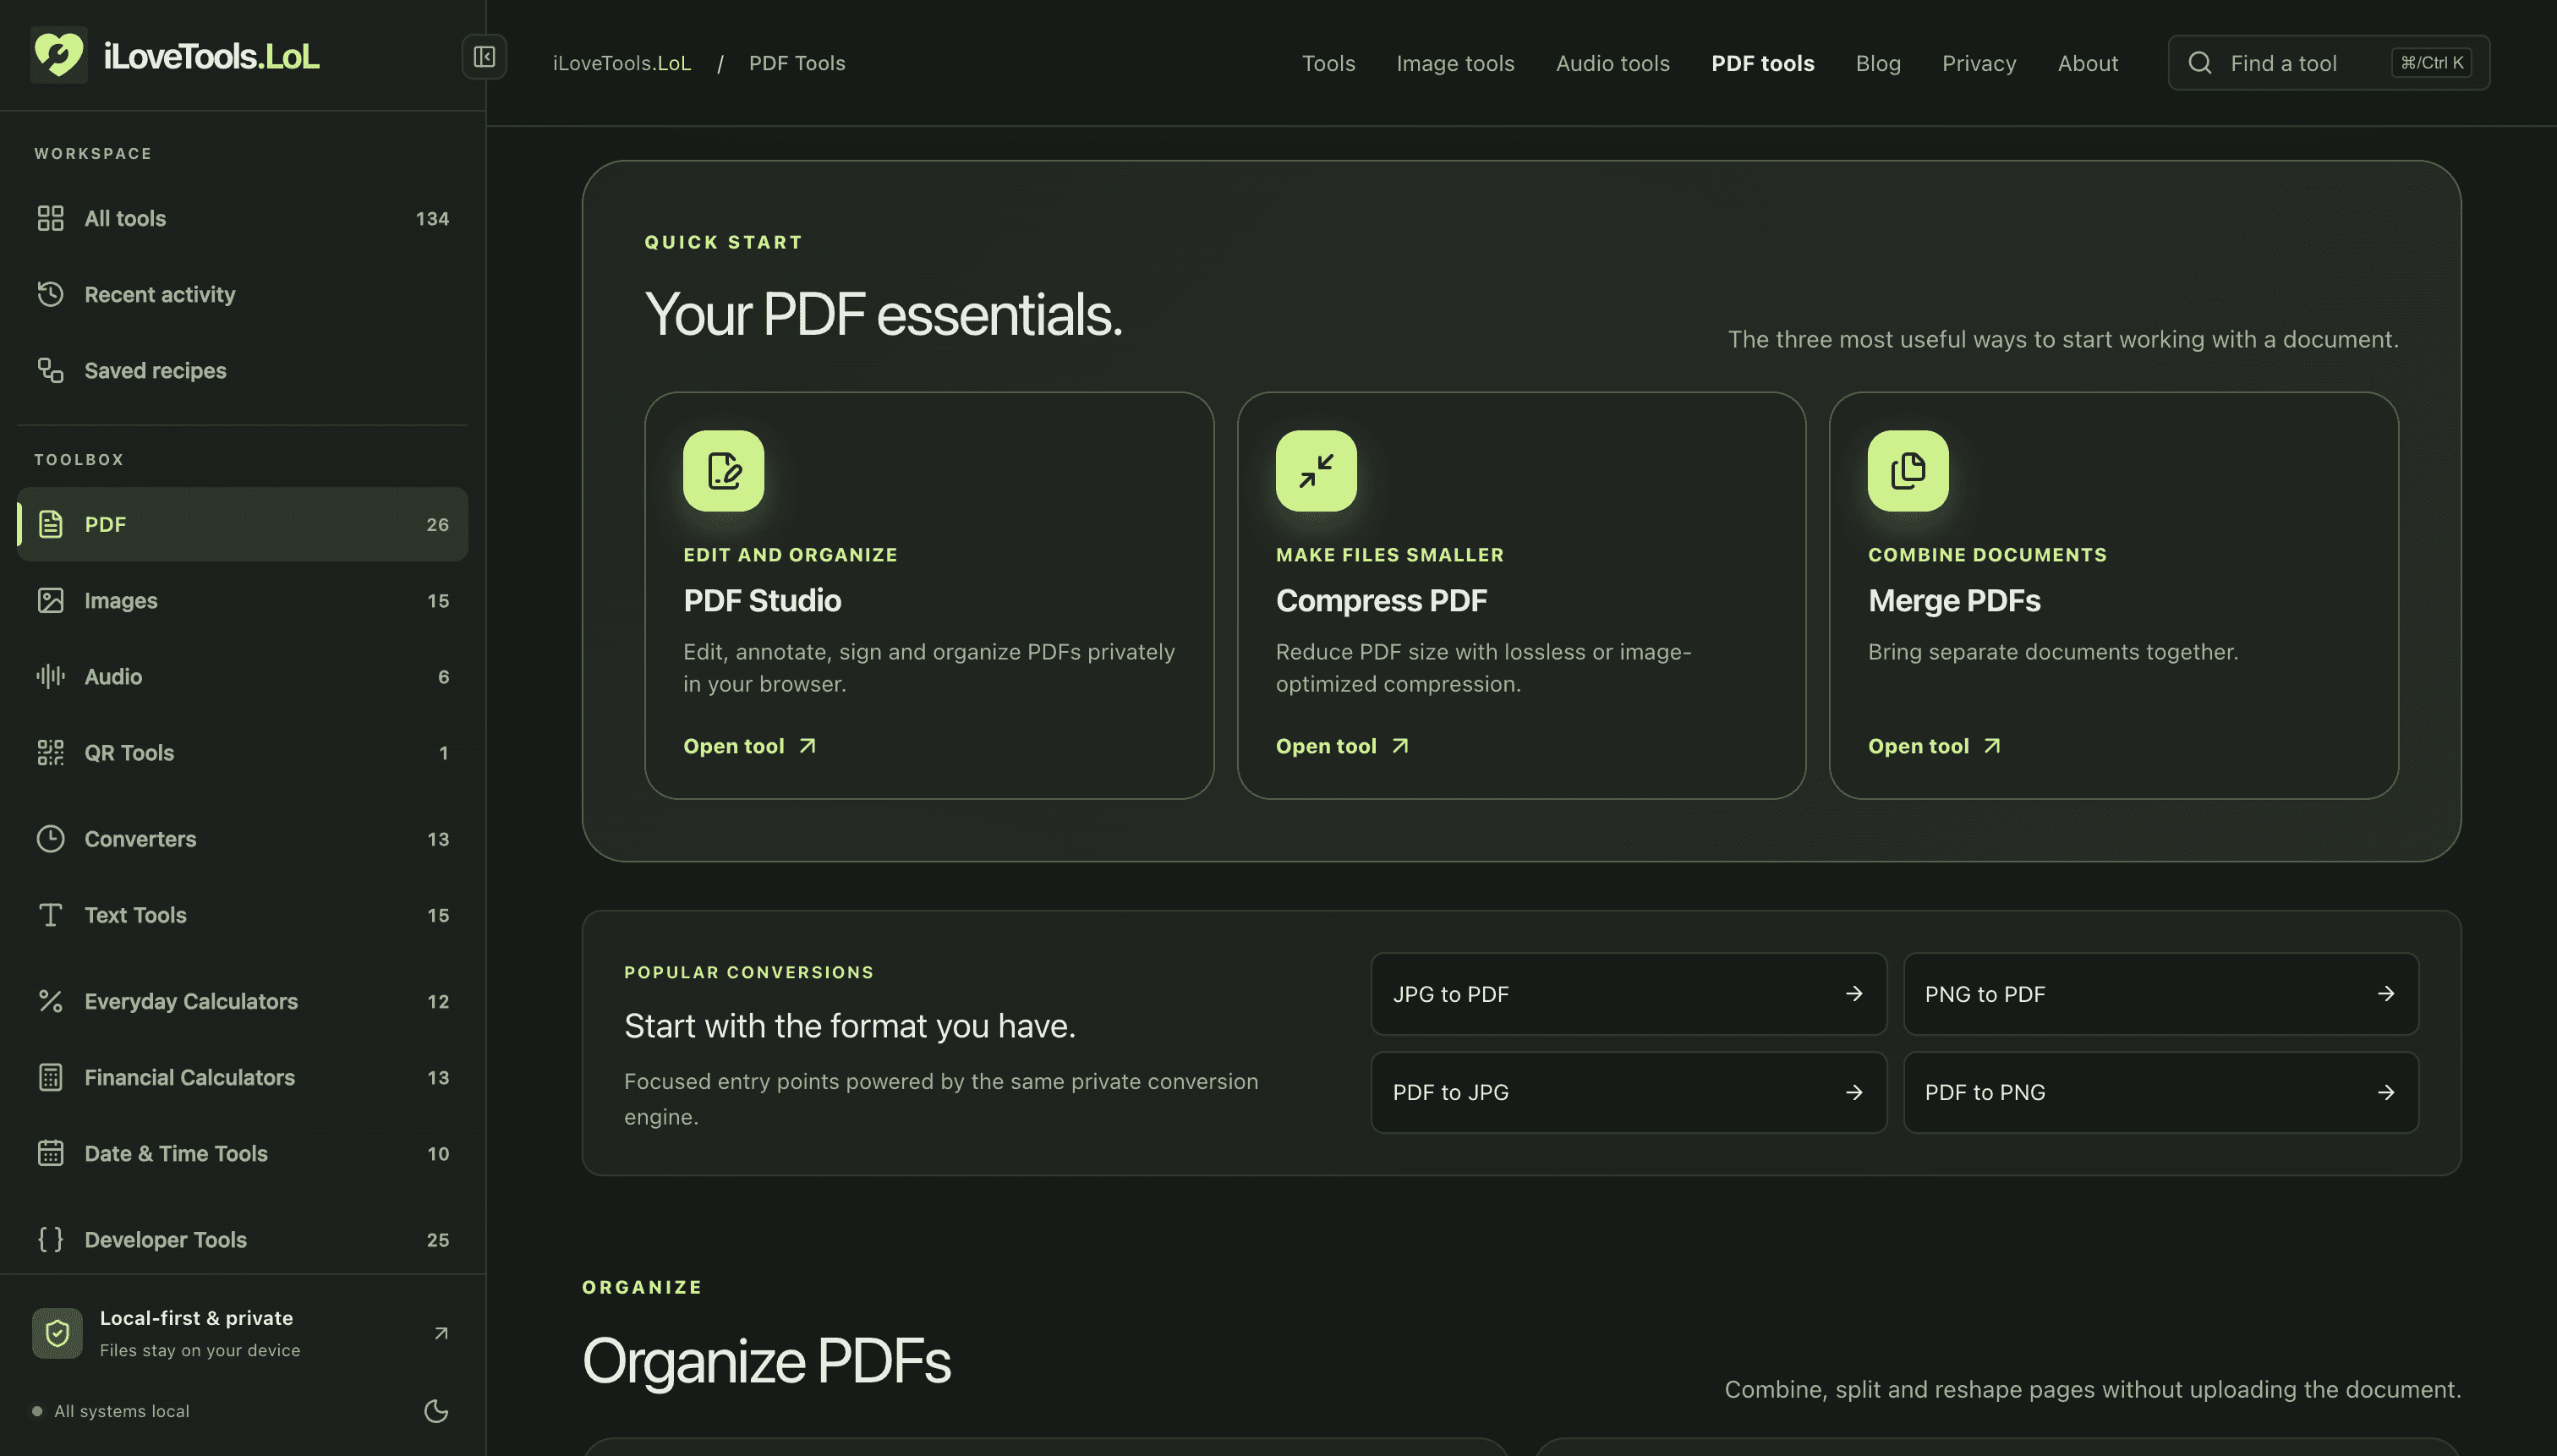The height and width of the screenshot is (1456, 2557).
Task: Select PDF tools in the top nav
Action: pos(1762,63)
